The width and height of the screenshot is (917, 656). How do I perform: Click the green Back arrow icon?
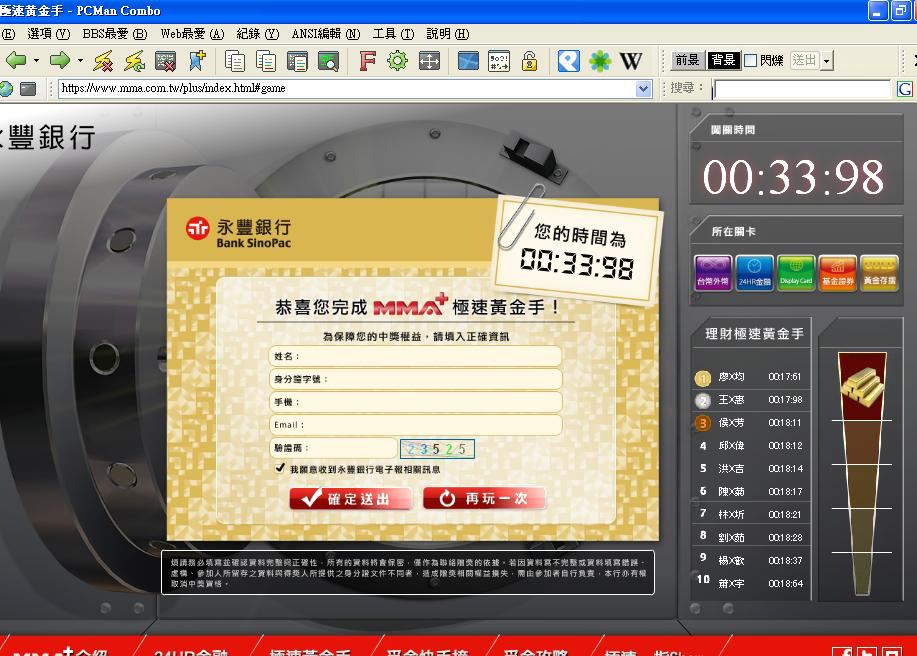tap(16, 60)
